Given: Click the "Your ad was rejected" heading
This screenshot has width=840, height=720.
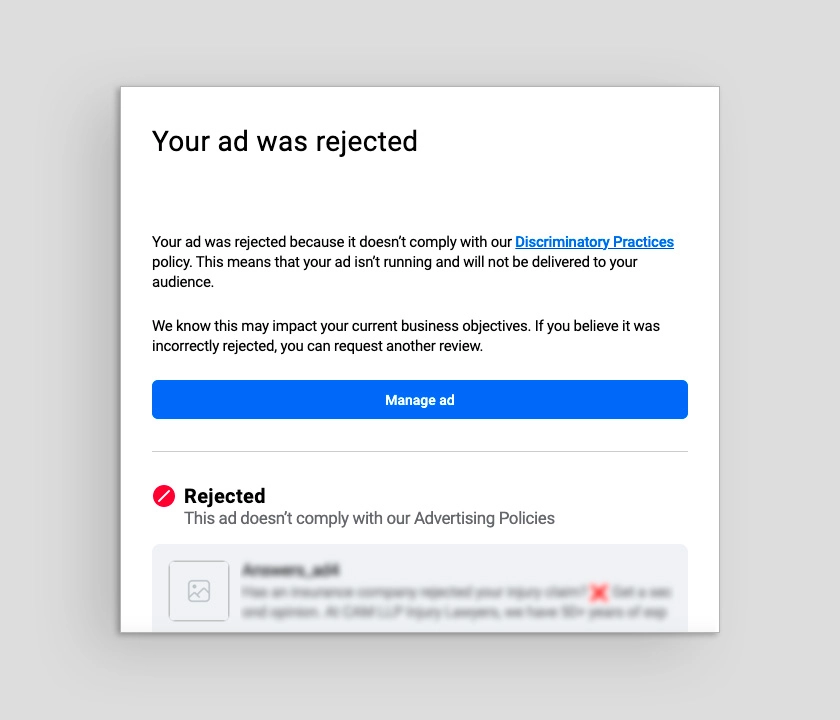Looking at the screenshot, I should tap(285, 141).
